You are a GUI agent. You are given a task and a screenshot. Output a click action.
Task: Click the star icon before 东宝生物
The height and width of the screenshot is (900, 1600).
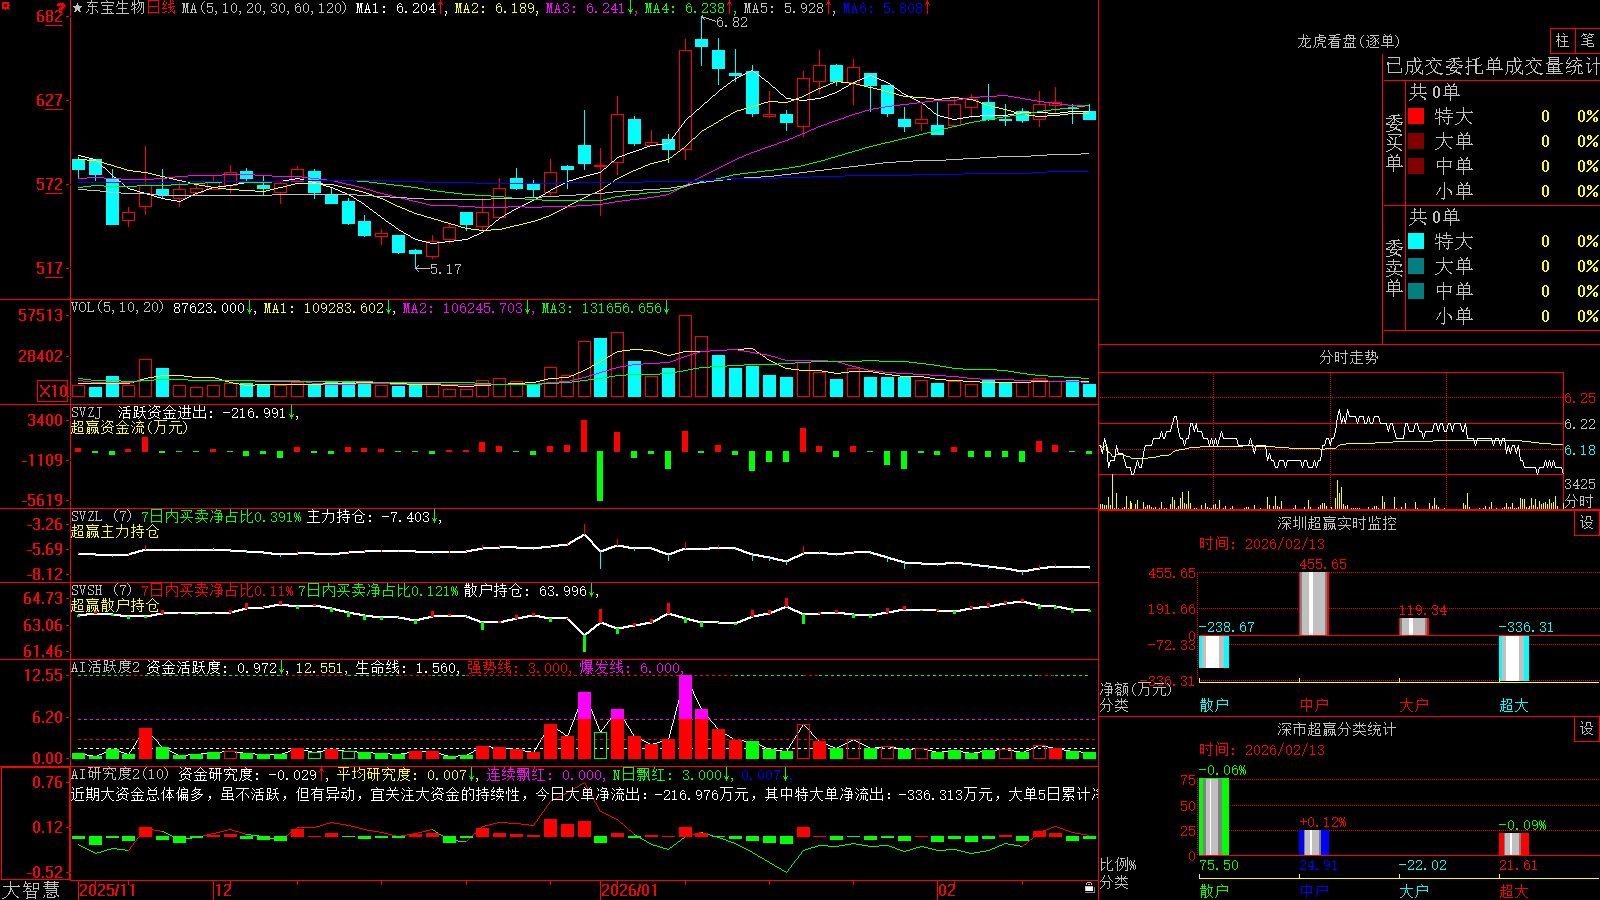pos(78,8)
